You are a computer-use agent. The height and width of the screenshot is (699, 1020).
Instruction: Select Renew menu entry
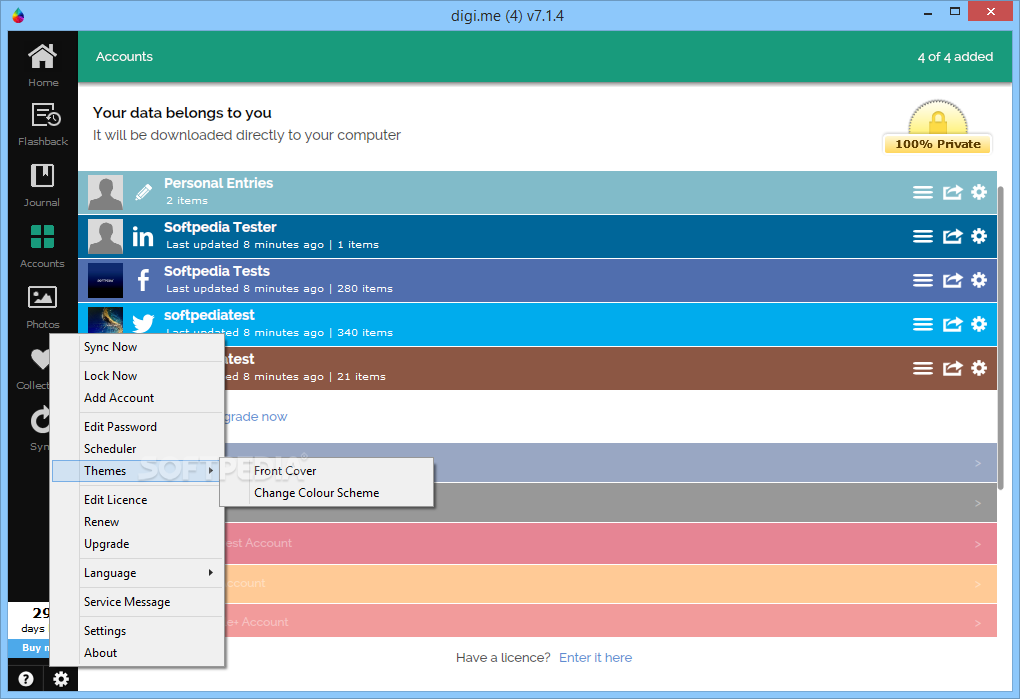tap(101, 522)
